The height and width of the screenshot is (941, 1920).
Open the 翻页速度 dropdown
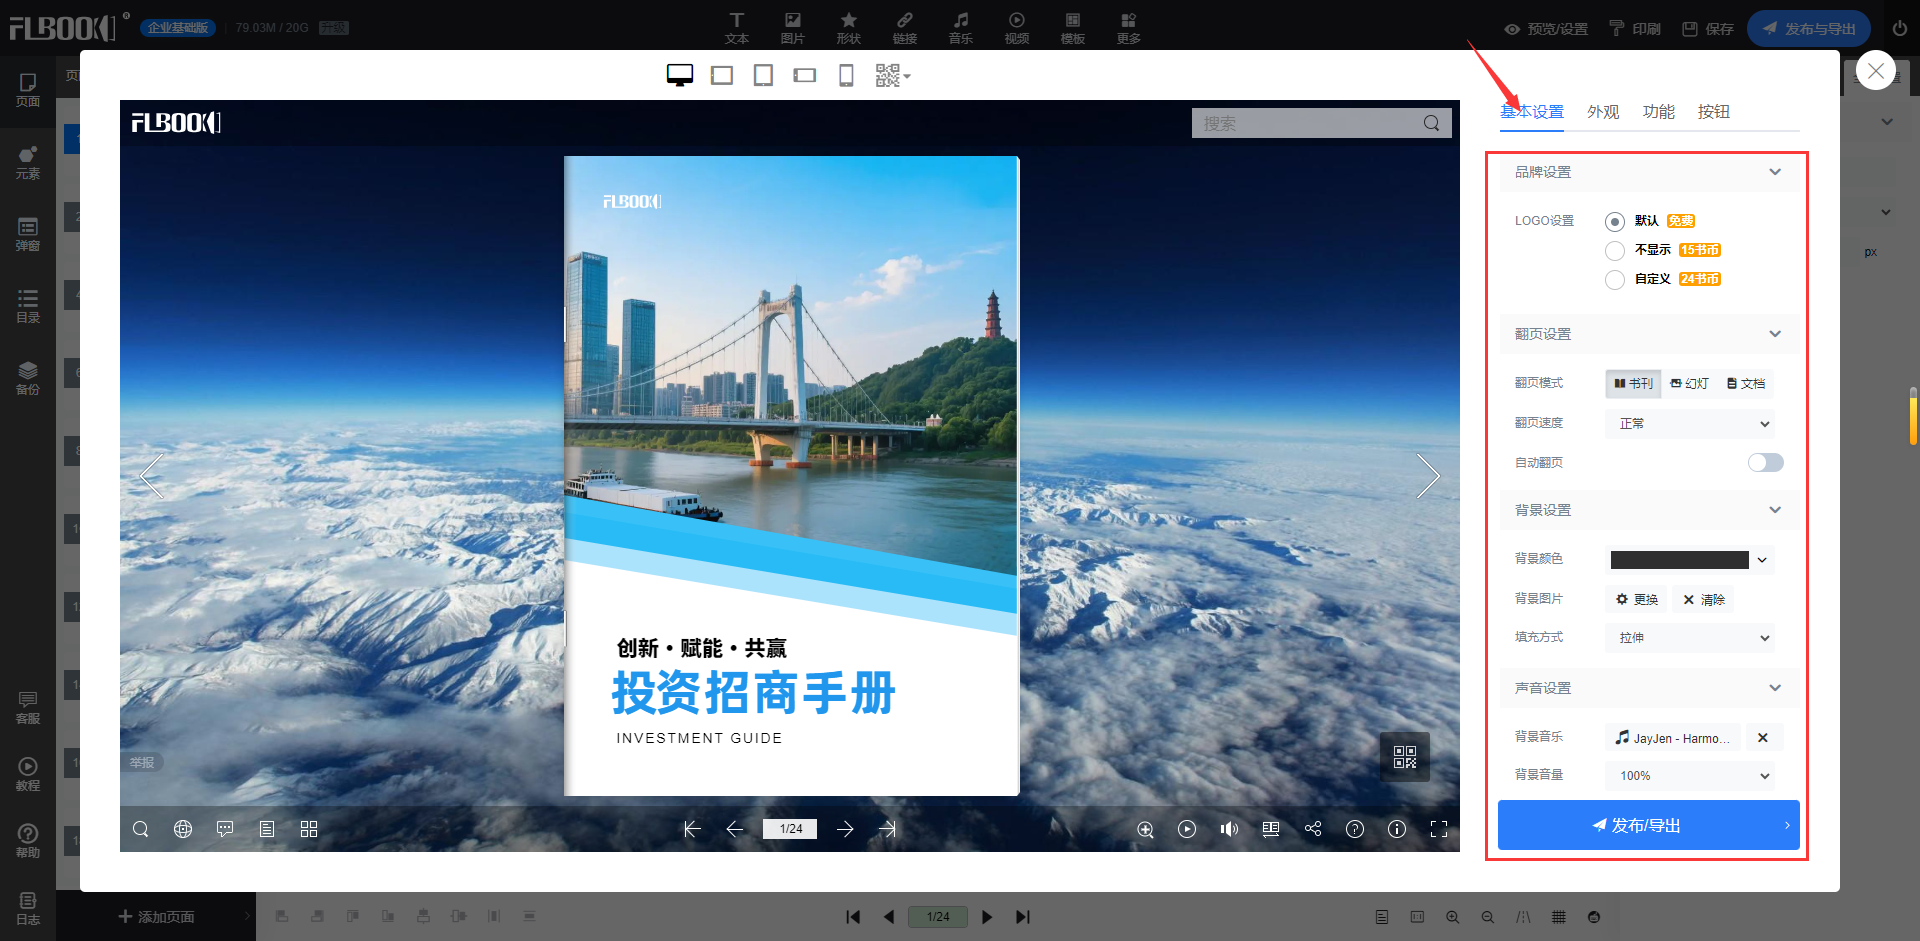coord(1690,424)
